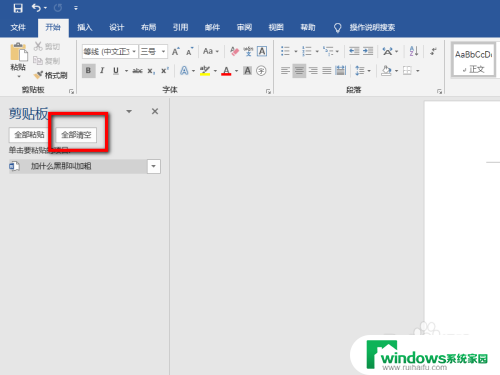Select the 格式刷 format painter

[x=51, y=75]
